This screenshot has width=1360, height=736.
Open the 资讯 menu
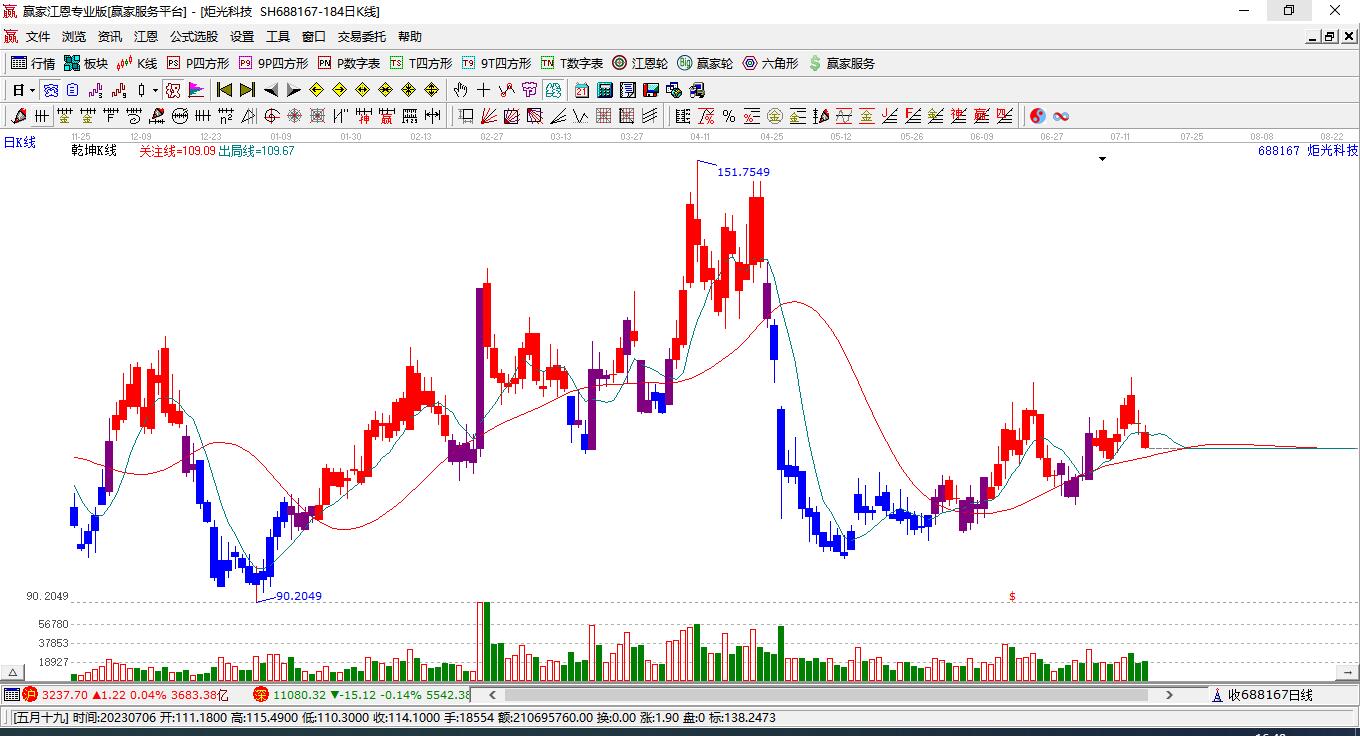[110, 36]
